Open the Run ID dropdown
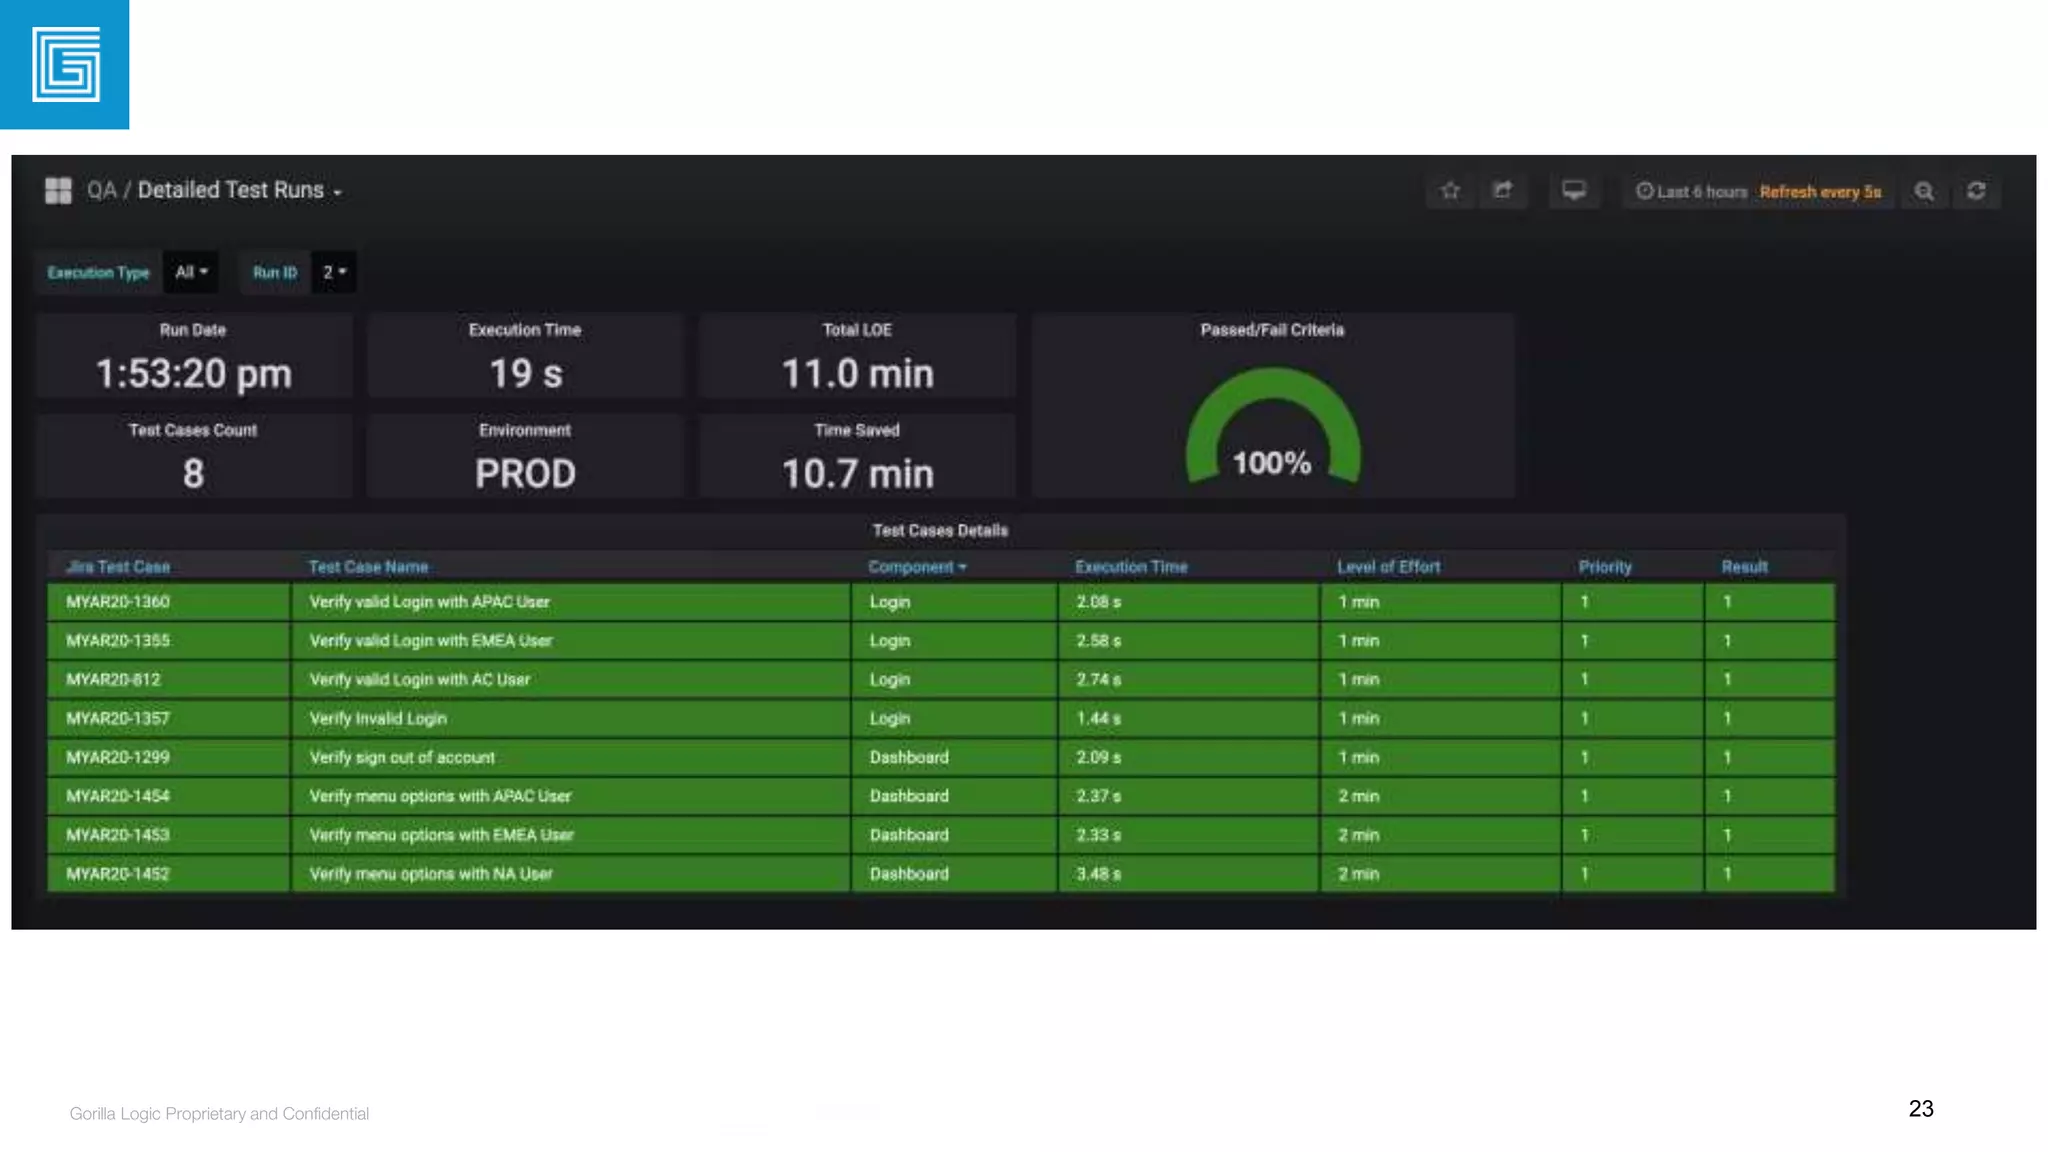The height and width of the screenshot is (1152, 2048). pos(333,272)
